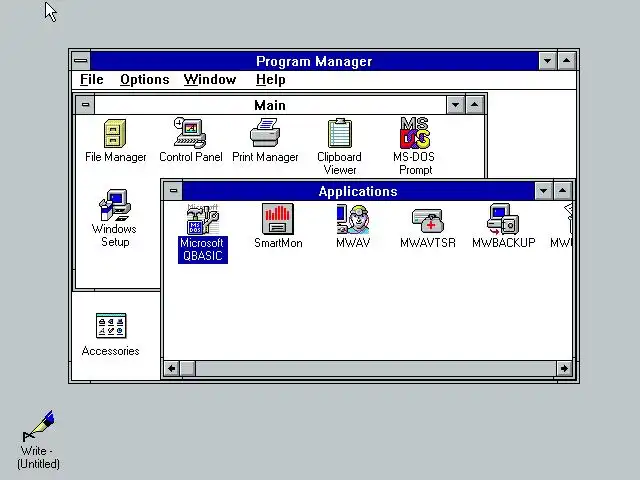Viewport: 640px width, 480px height.
Task: Select the SmartMon icon in Applications
Action: (278, 226)
